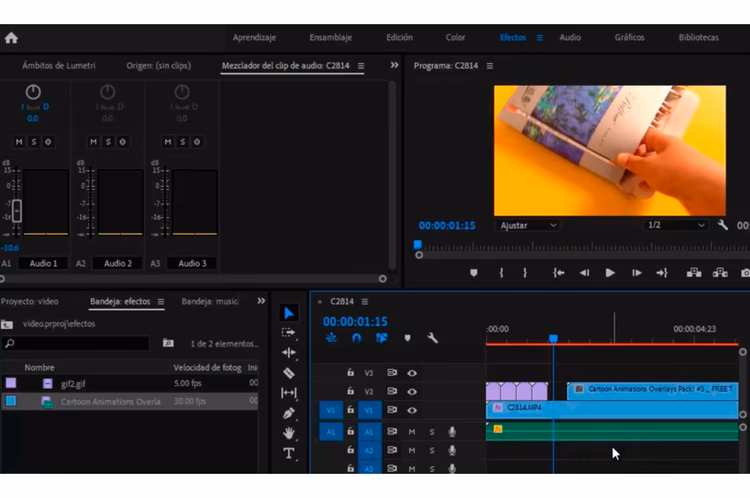Select the Type tool

pyautogui.click(x=289, y=453)
